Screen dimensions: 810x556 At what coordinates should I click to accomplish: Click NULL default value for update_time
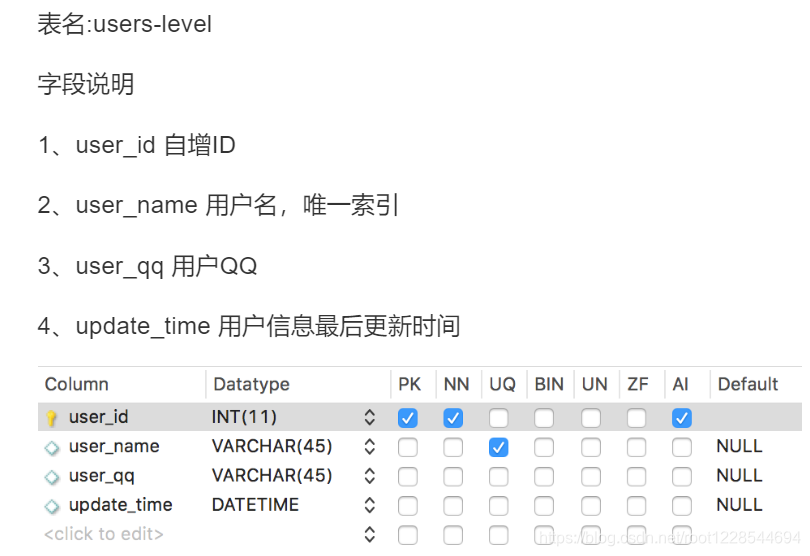click(739, 505)
